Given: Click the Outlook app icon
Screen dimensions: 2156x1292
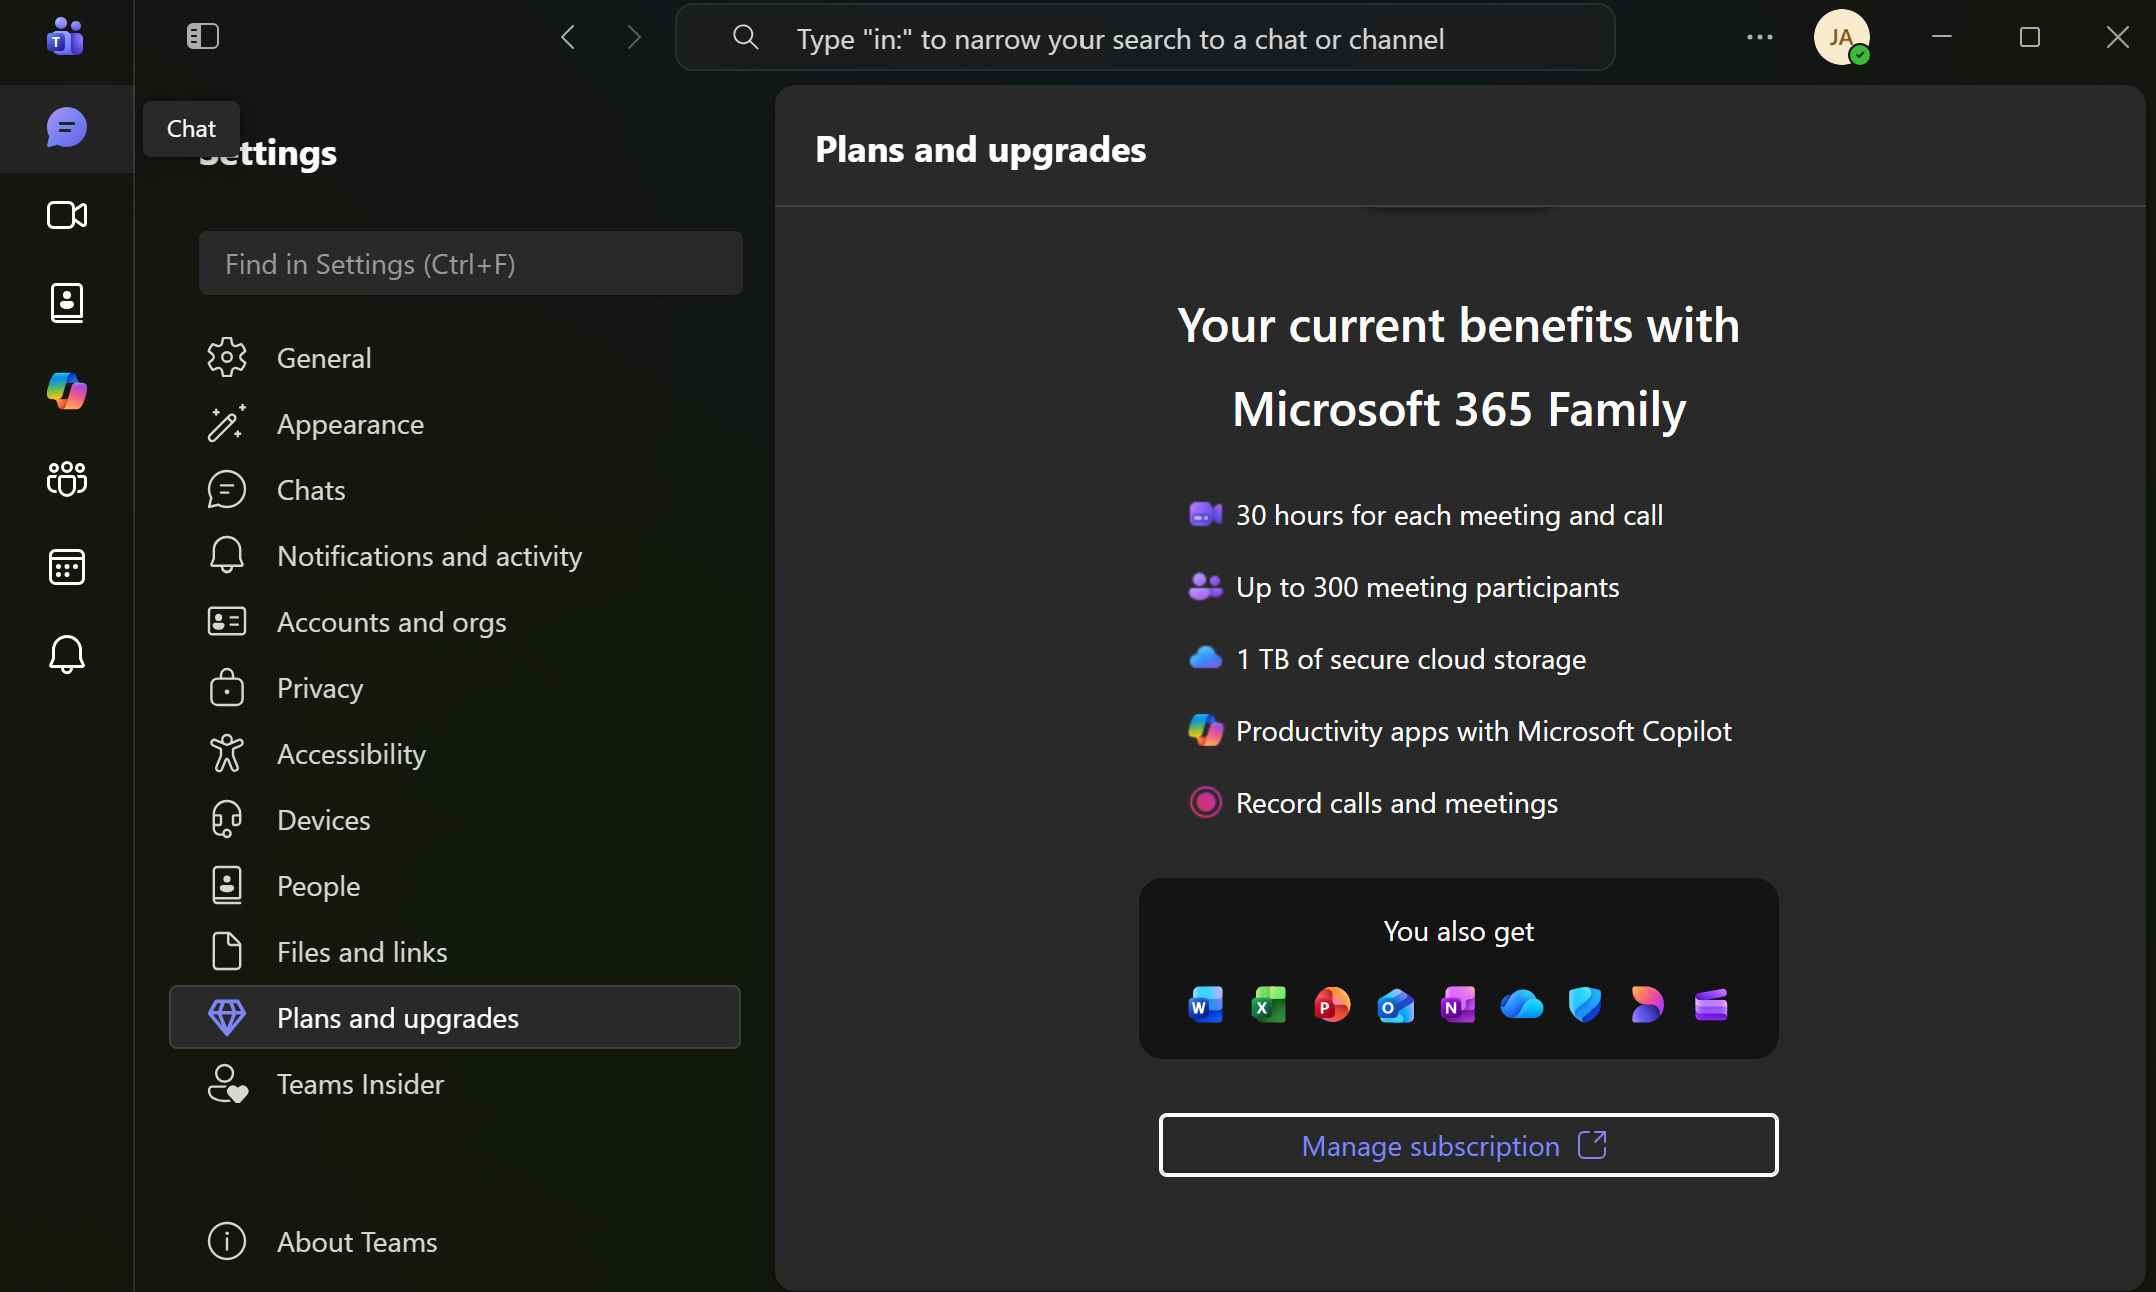Looking at the screenshot, I should point(1395,1005).
